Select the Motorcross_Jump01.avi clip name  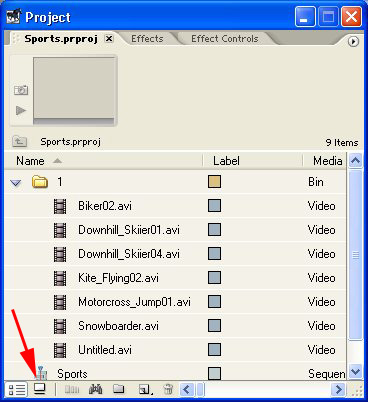pos(134,302)
